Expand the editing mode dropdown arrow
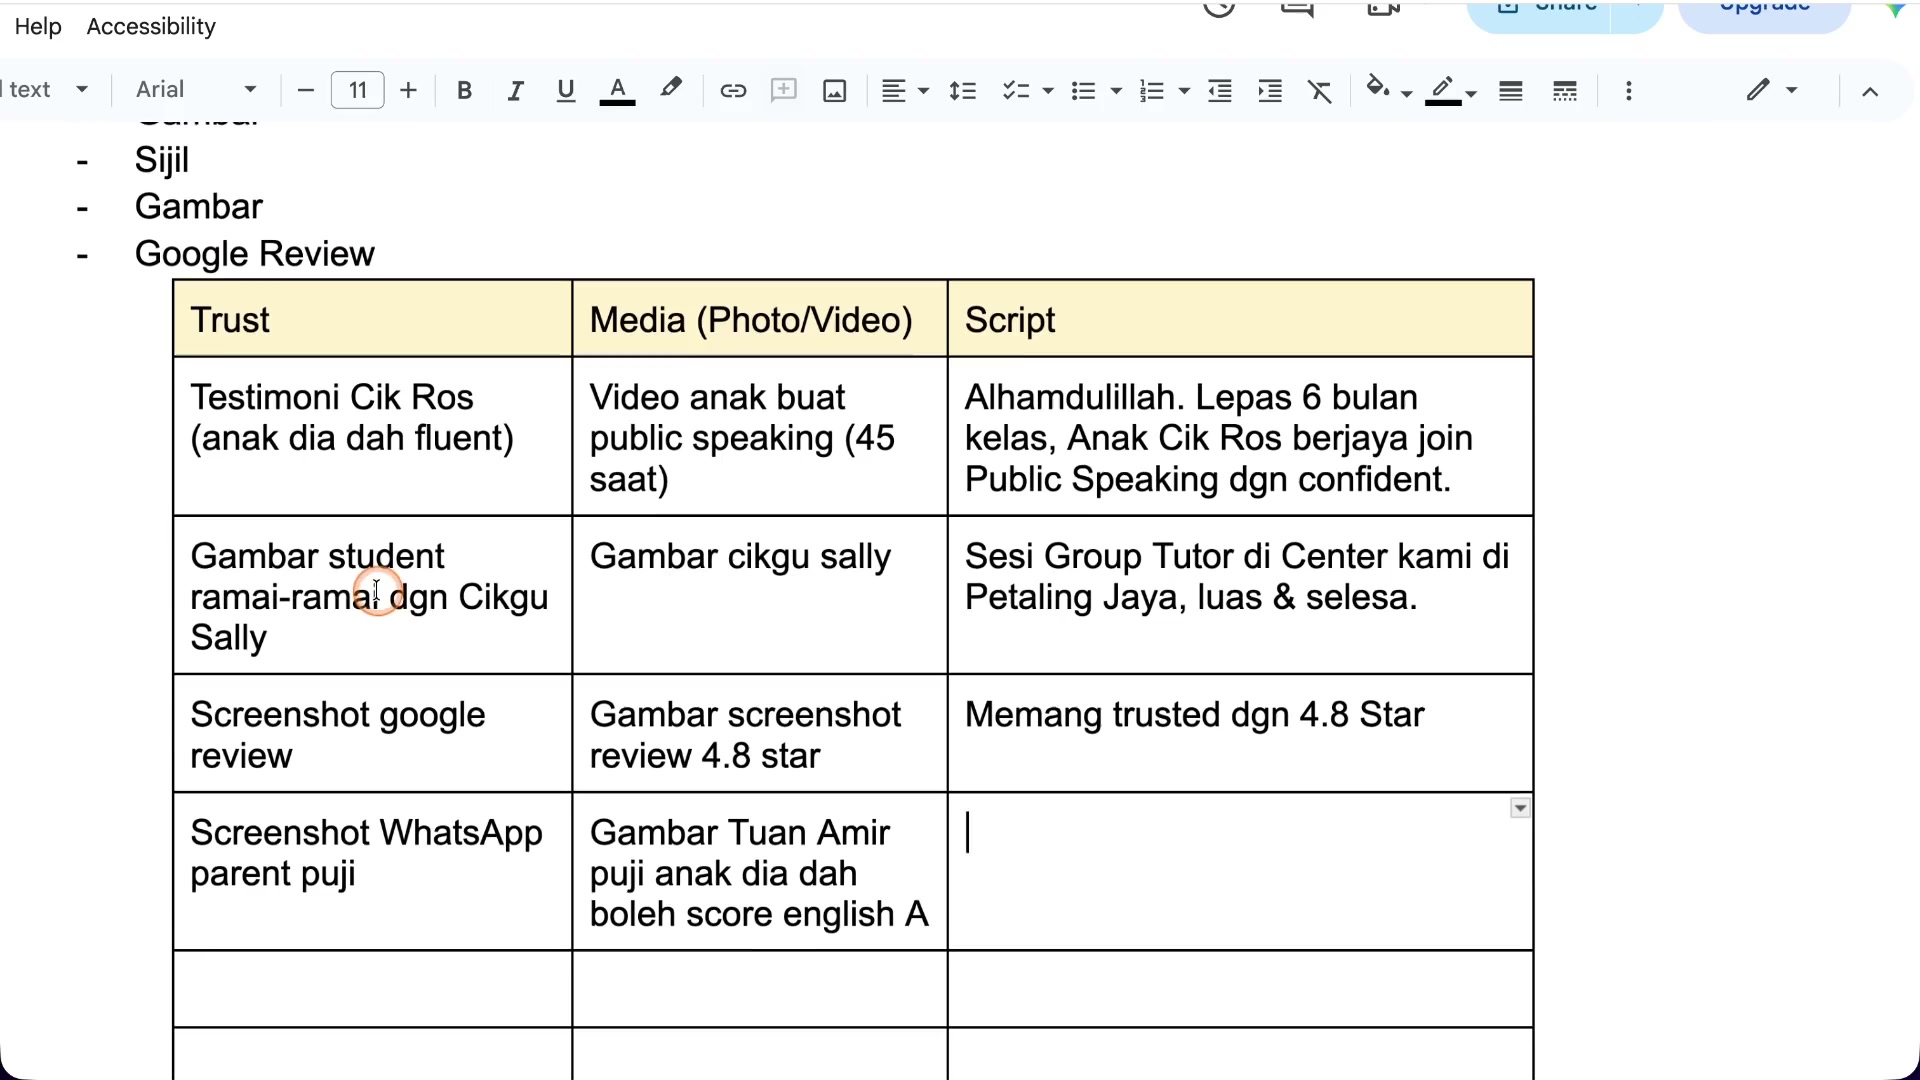The width and height of the screenshot is (1920, 1080). click(1792, 90)
